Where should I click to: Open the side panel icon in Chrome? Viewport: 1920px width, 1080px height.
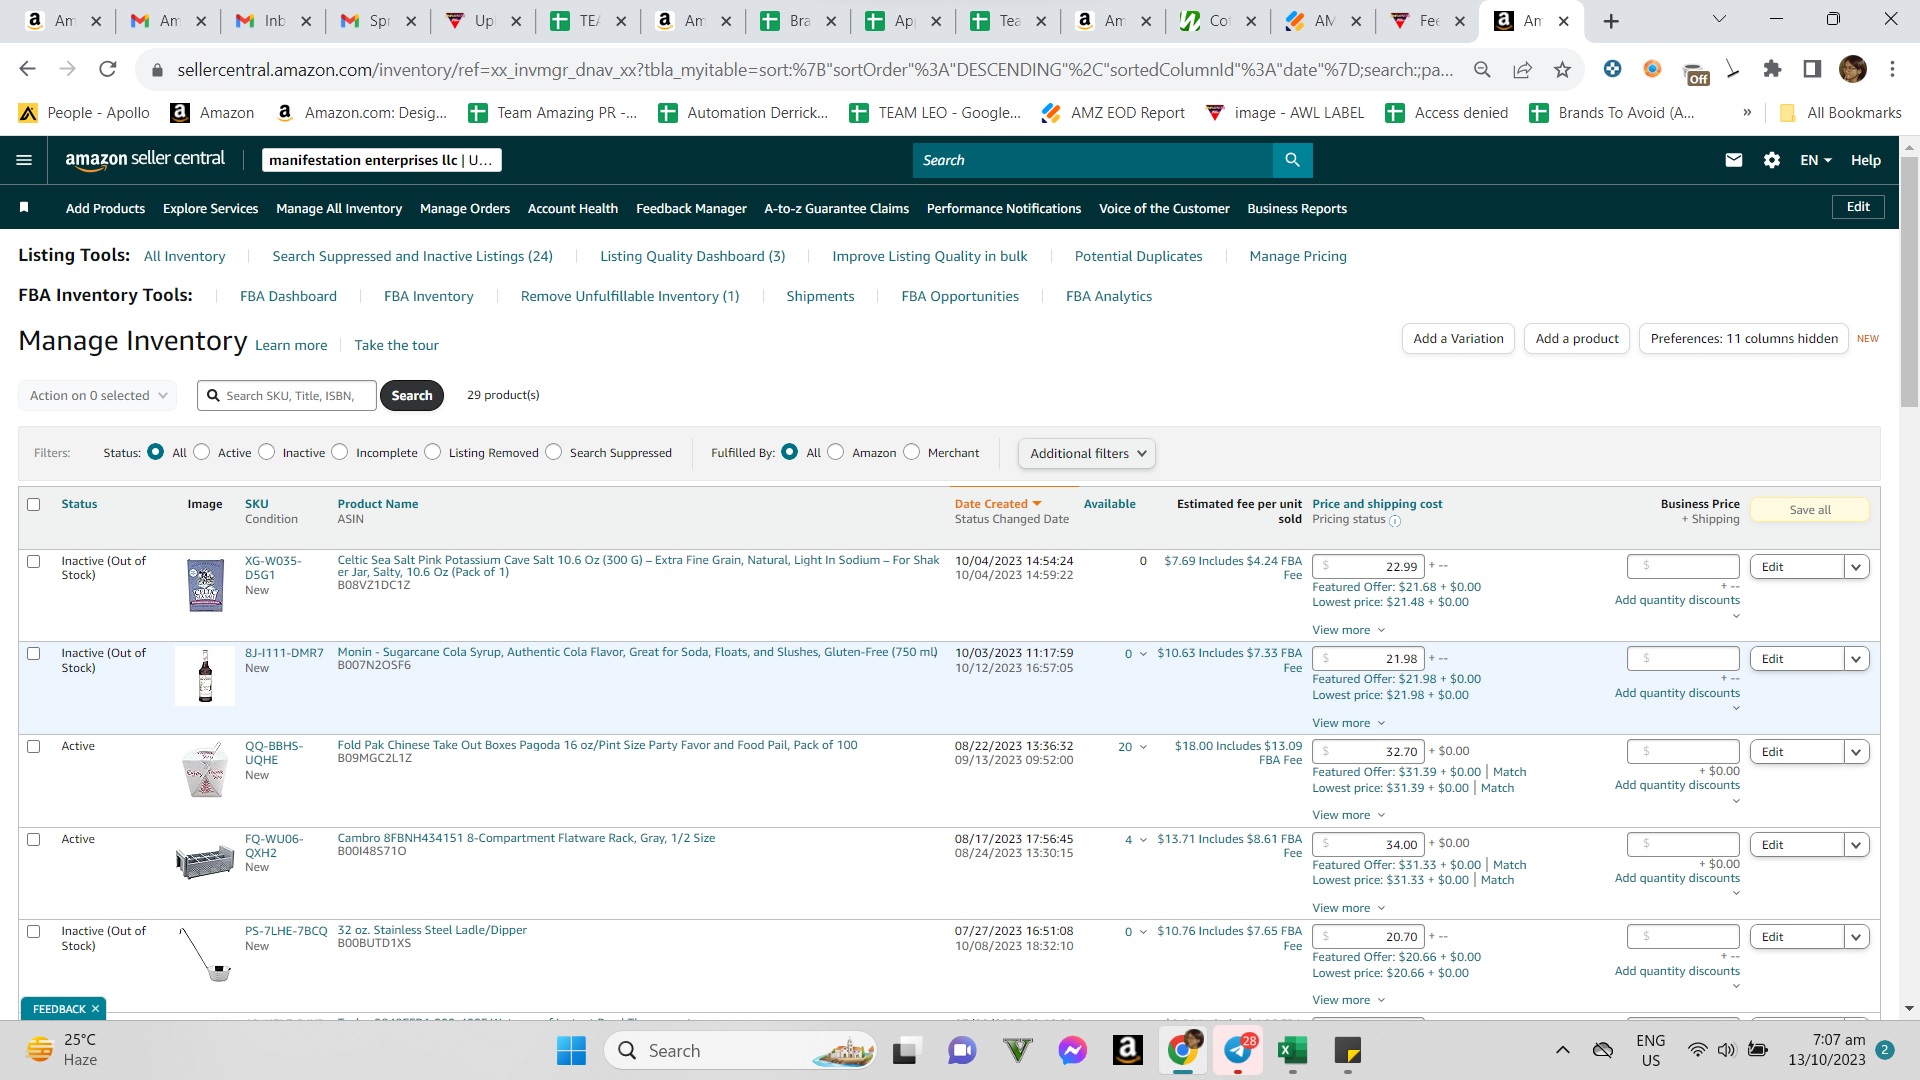coord(1812,69)
